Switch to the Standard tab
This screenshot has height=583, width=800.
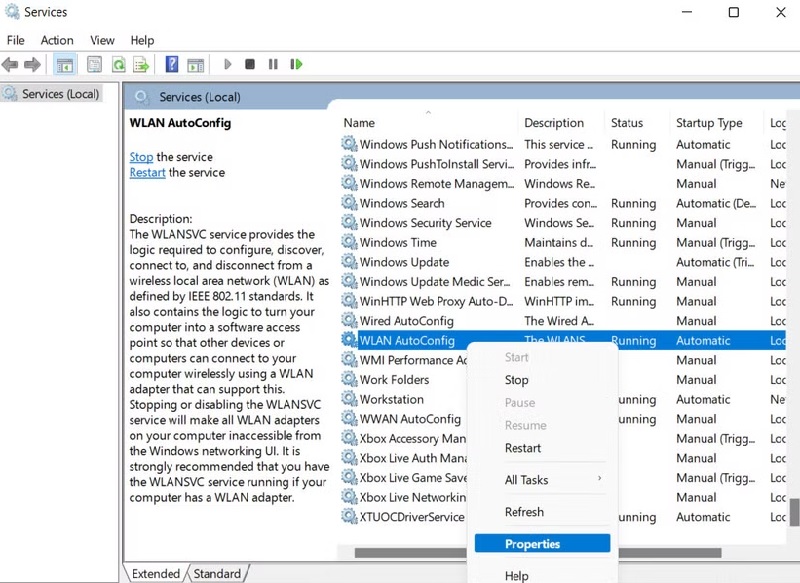[x=217, y=574]
